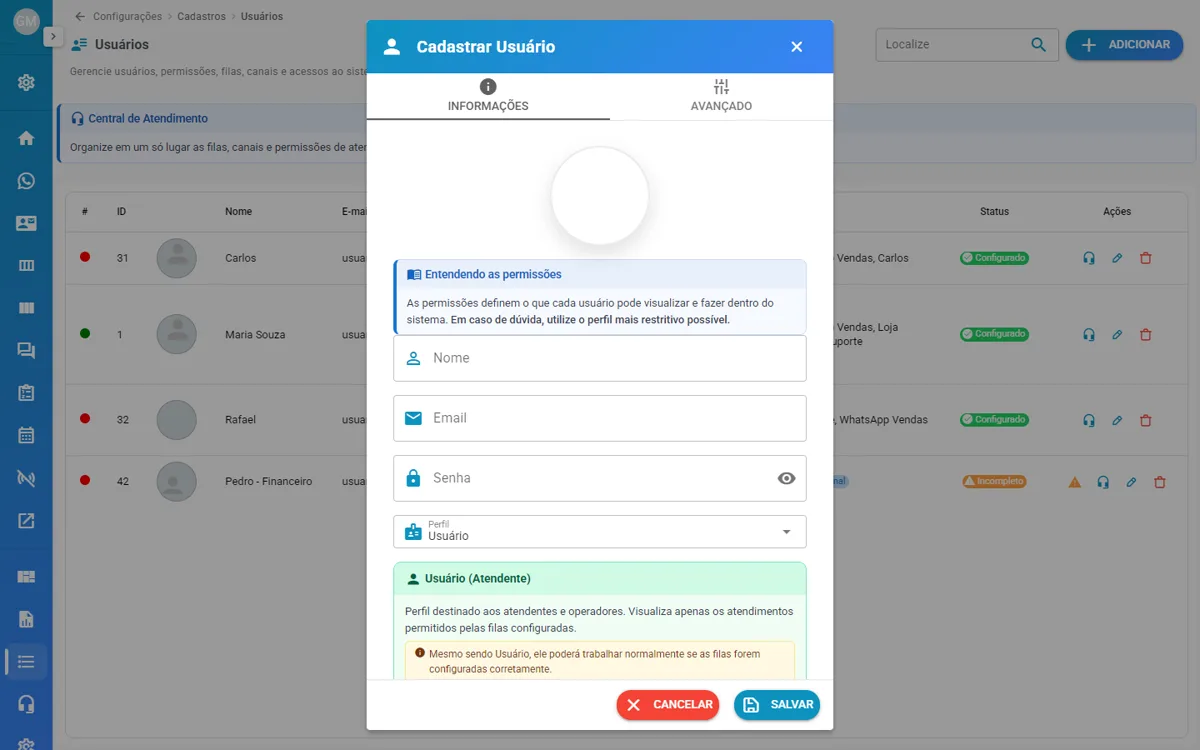1200x750 pixels.
Task: Click the Nome input field
Action: click(x=600, y=358)
